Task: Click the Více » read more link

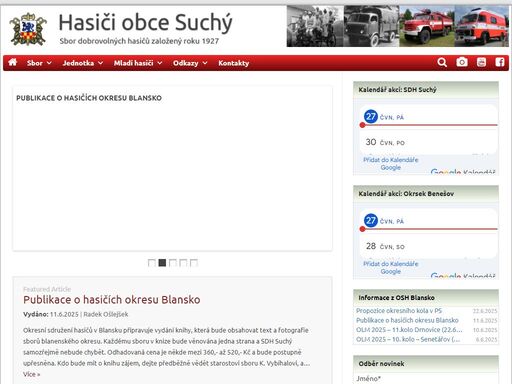Action: click(31, 374)
